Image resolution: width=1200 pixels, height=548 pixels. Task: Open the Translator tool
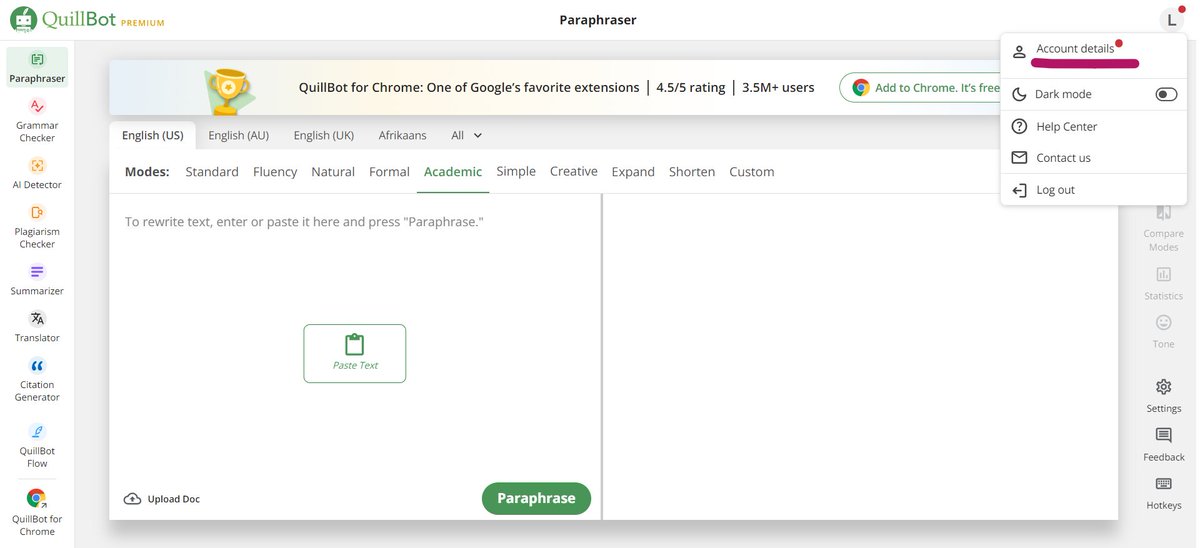[x=37, y=326]
